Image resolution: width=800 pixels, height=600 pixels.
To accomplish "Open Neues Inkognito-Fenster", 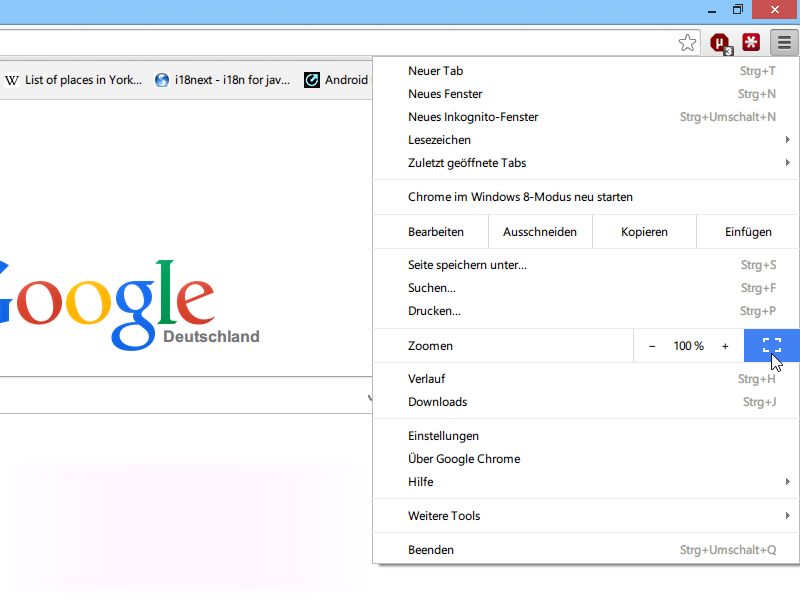I will [586, 117].
